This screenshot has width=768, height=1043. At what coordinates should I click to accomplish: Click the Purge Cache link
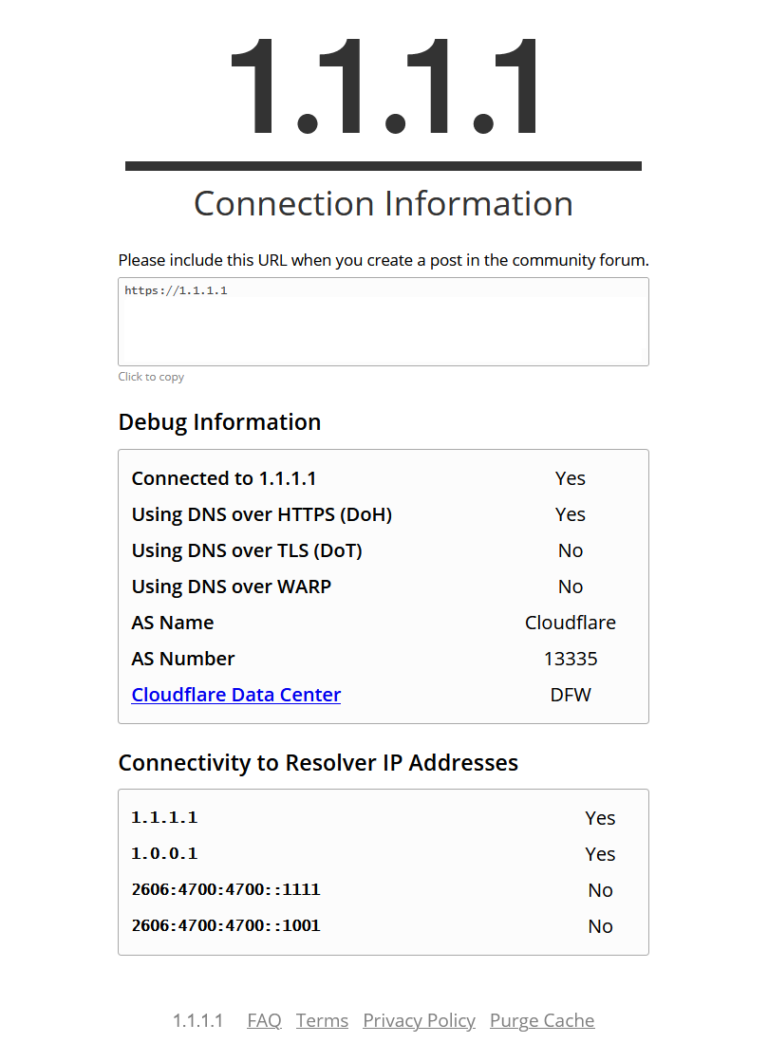tap(542, 1020)
